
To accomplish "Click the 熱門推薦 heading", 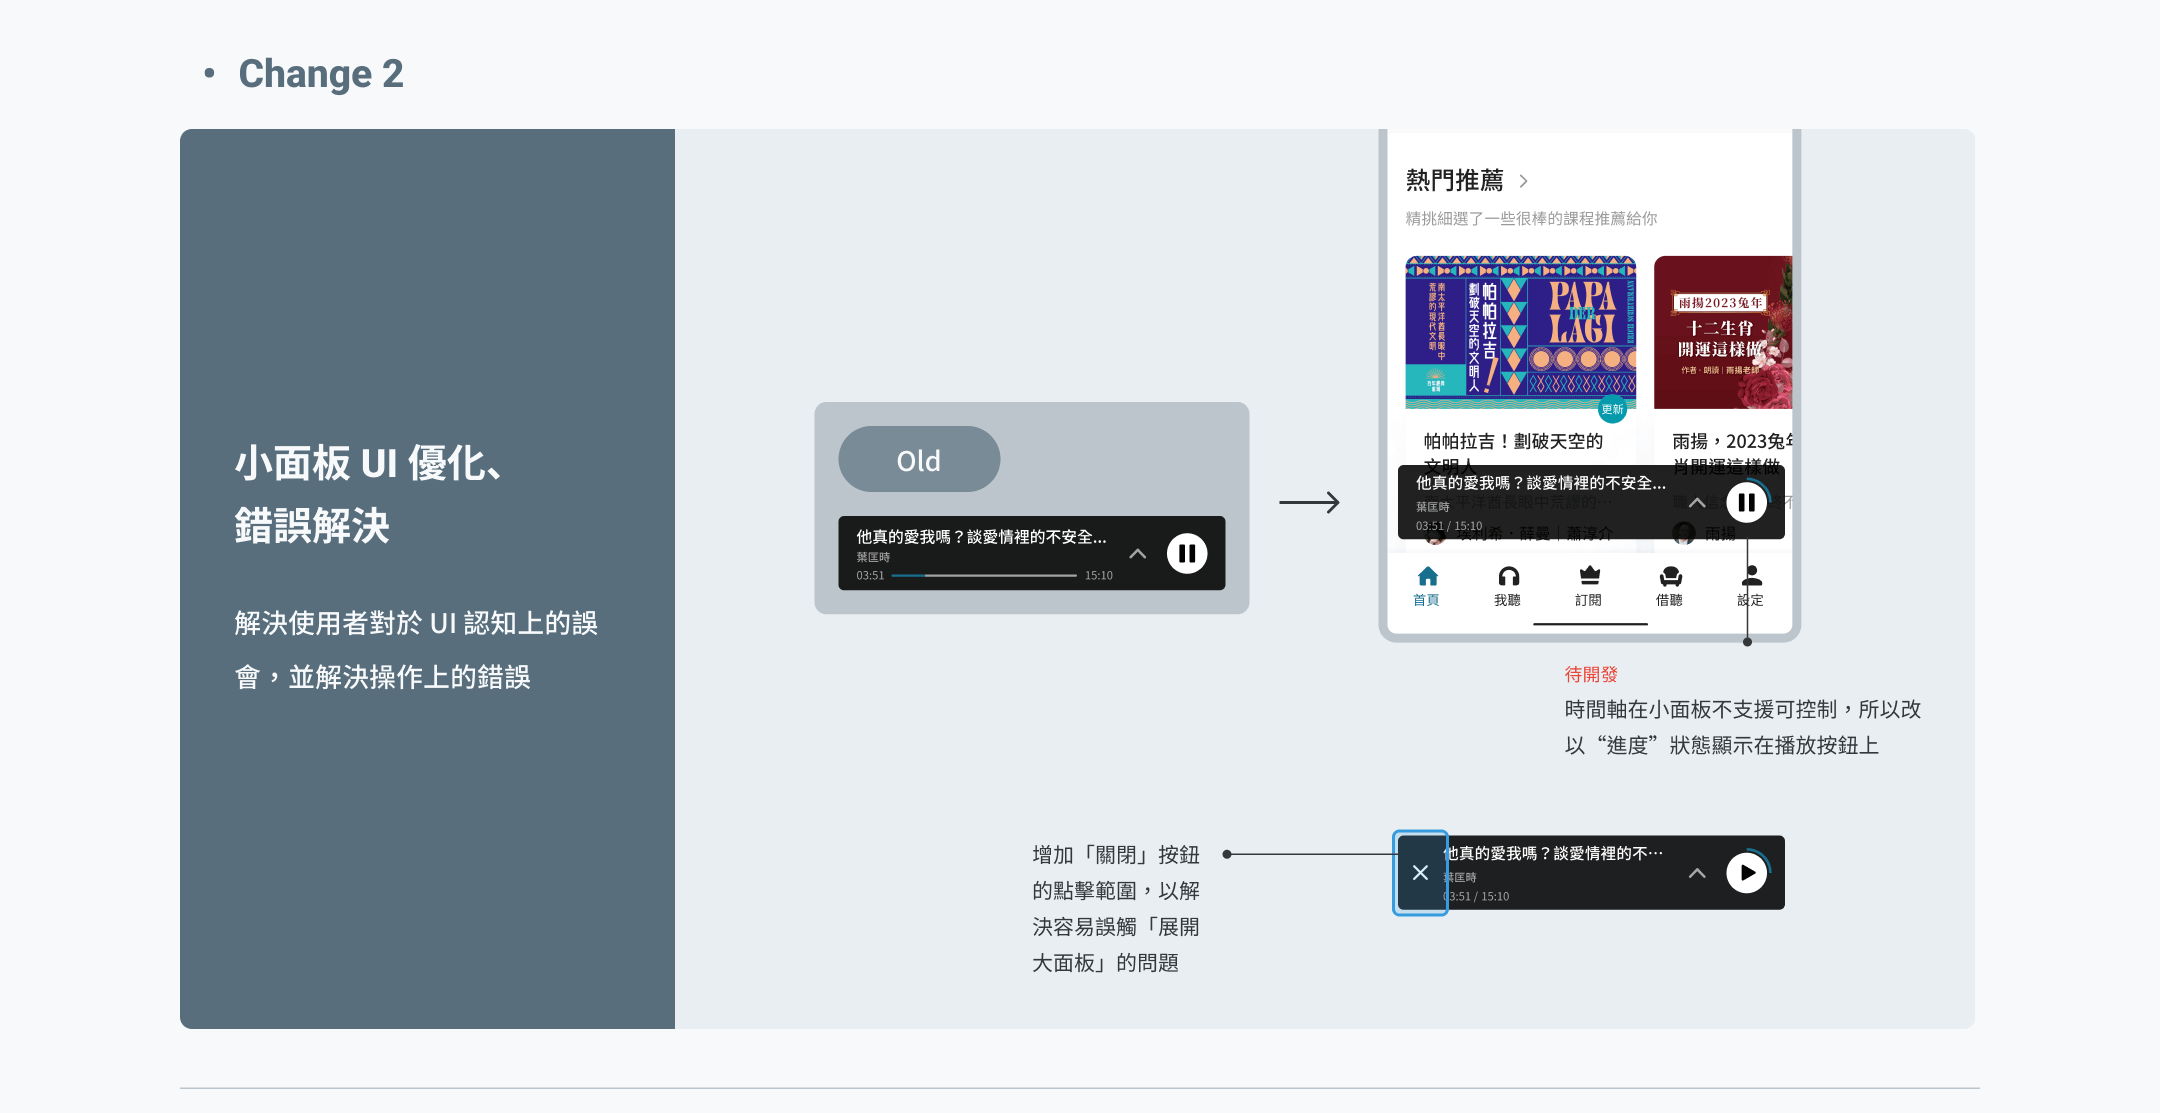I will tap(1454, 180).
